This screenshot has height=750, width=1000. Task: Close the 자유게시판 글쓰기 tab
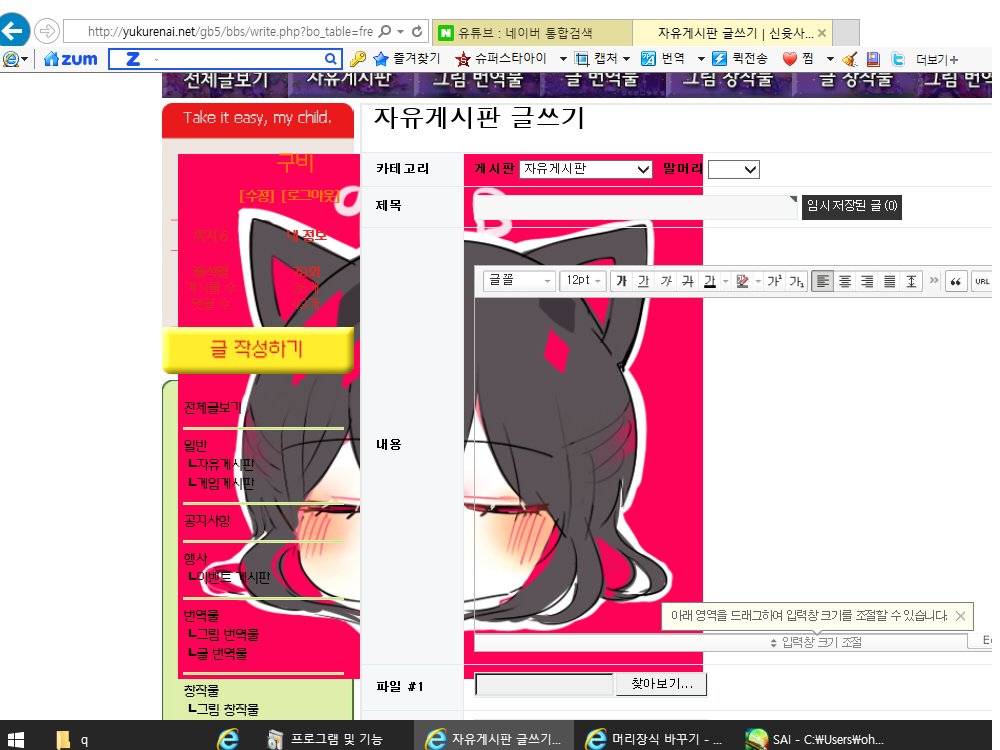[821, 33]
